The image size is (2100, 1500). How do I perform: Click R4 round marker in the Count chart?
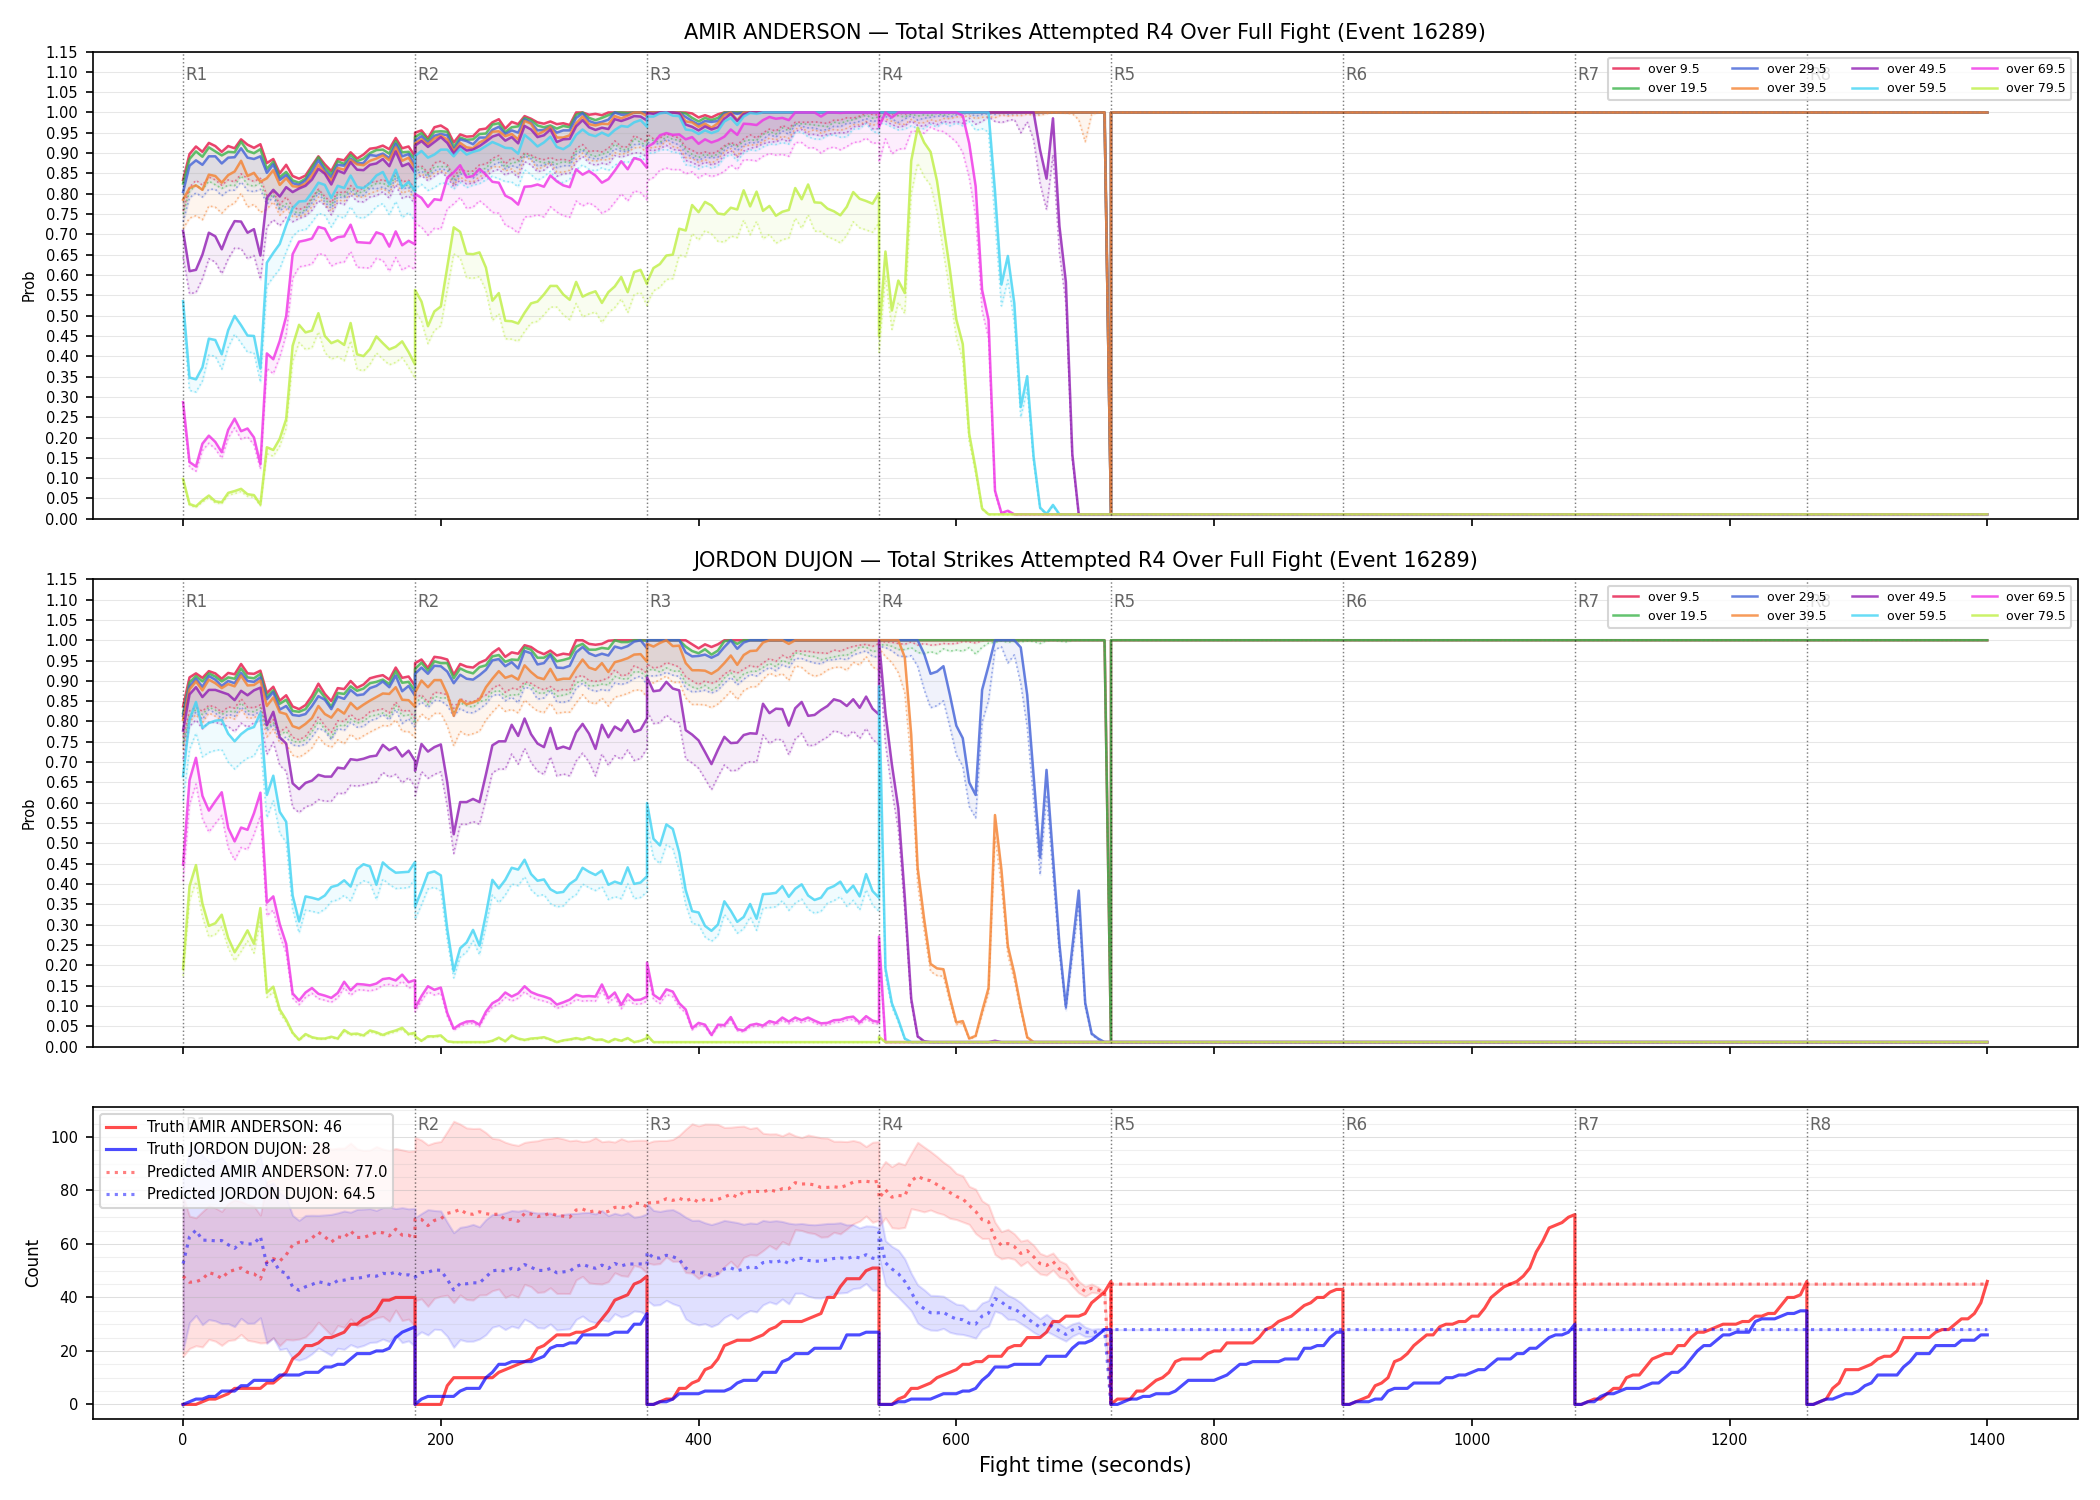click(x=892, y=1124)
